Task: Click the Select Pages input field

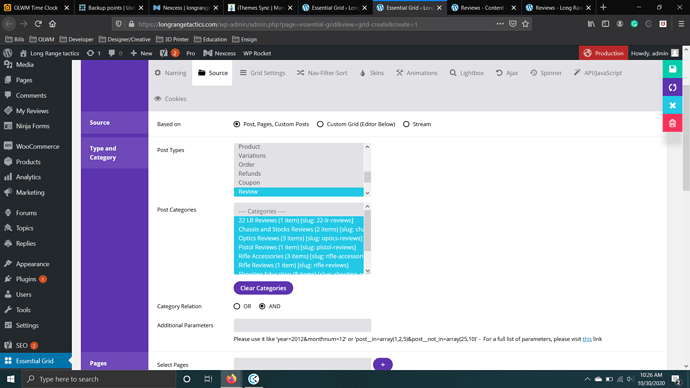Action: click(302, 364)
